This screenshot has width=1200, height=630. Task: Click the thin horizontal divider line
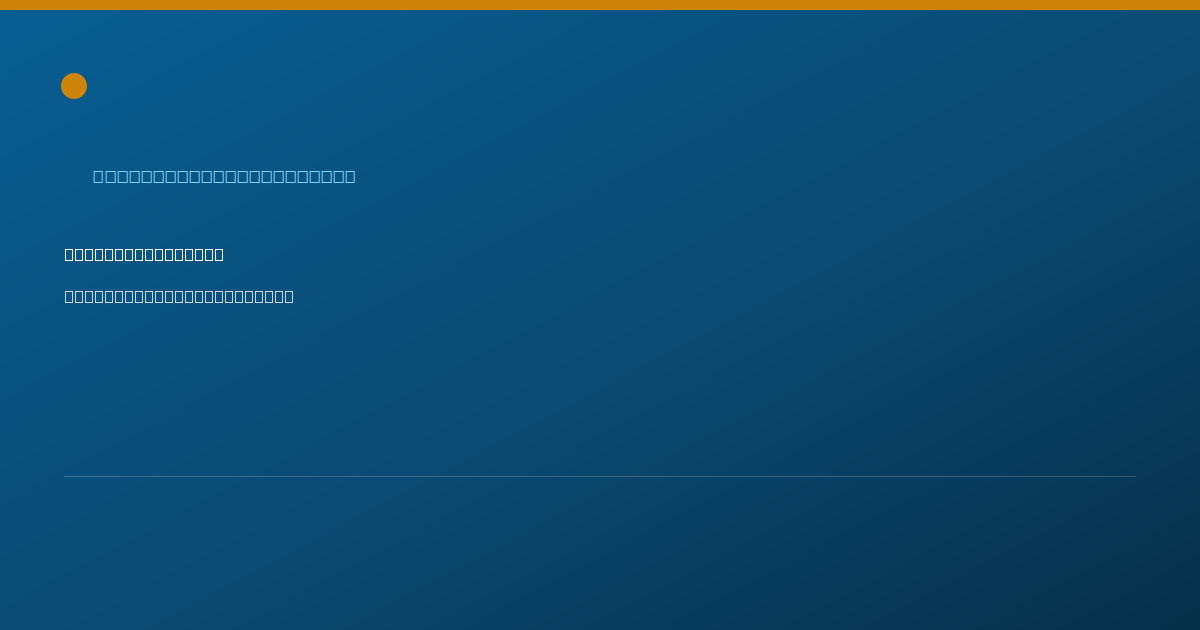tap(600, 476)
